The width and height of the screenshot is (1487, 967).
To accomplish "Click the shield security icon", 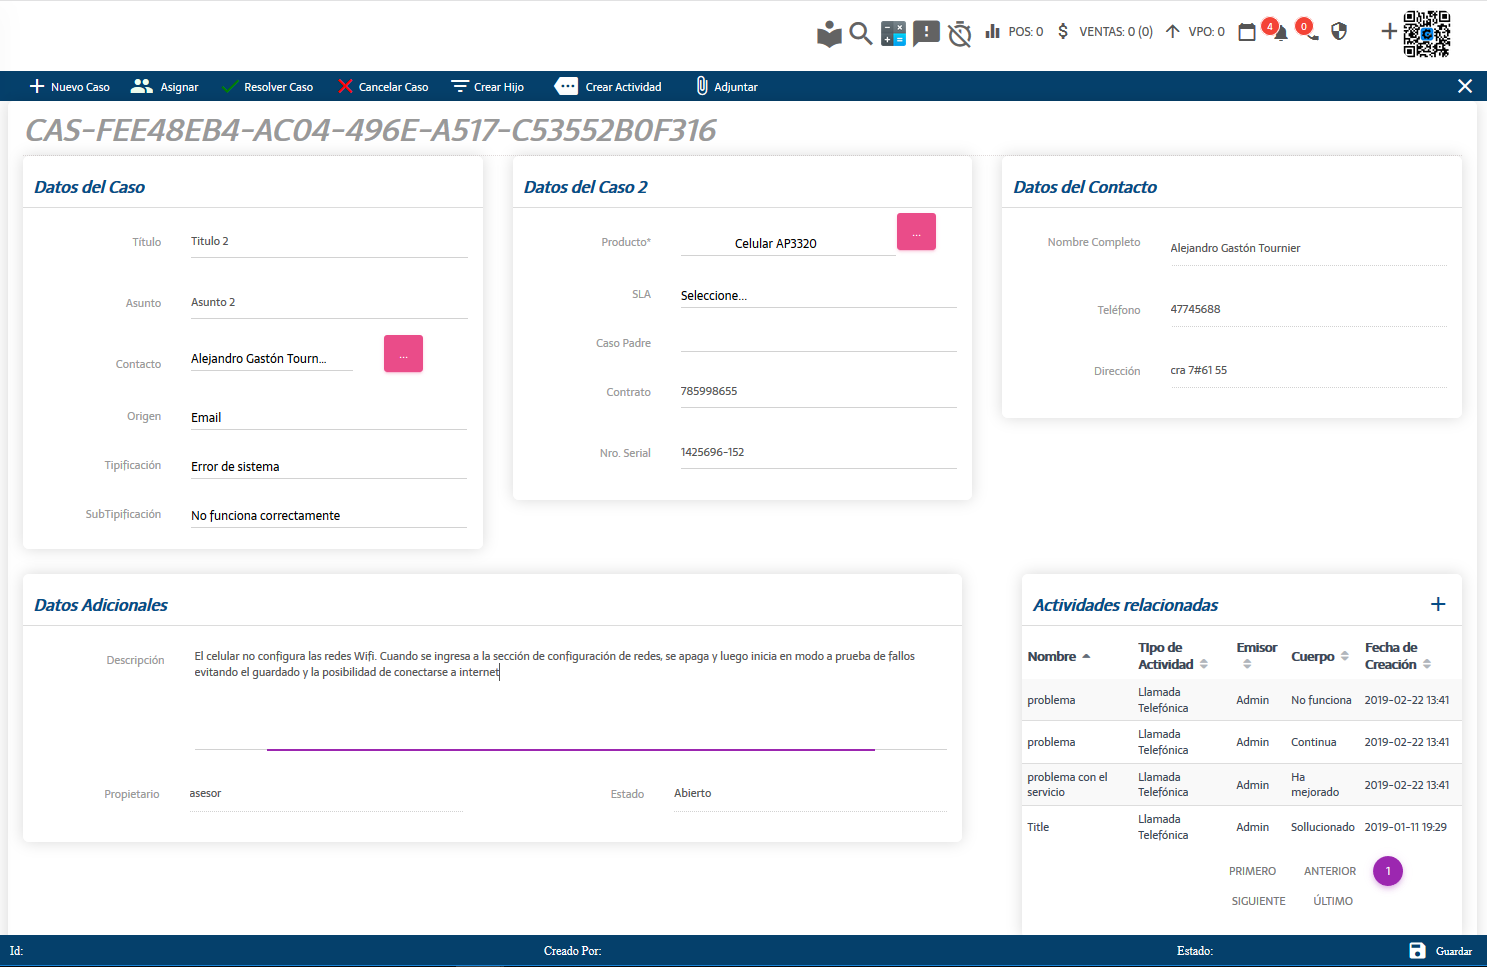I will coord(1339,32).
